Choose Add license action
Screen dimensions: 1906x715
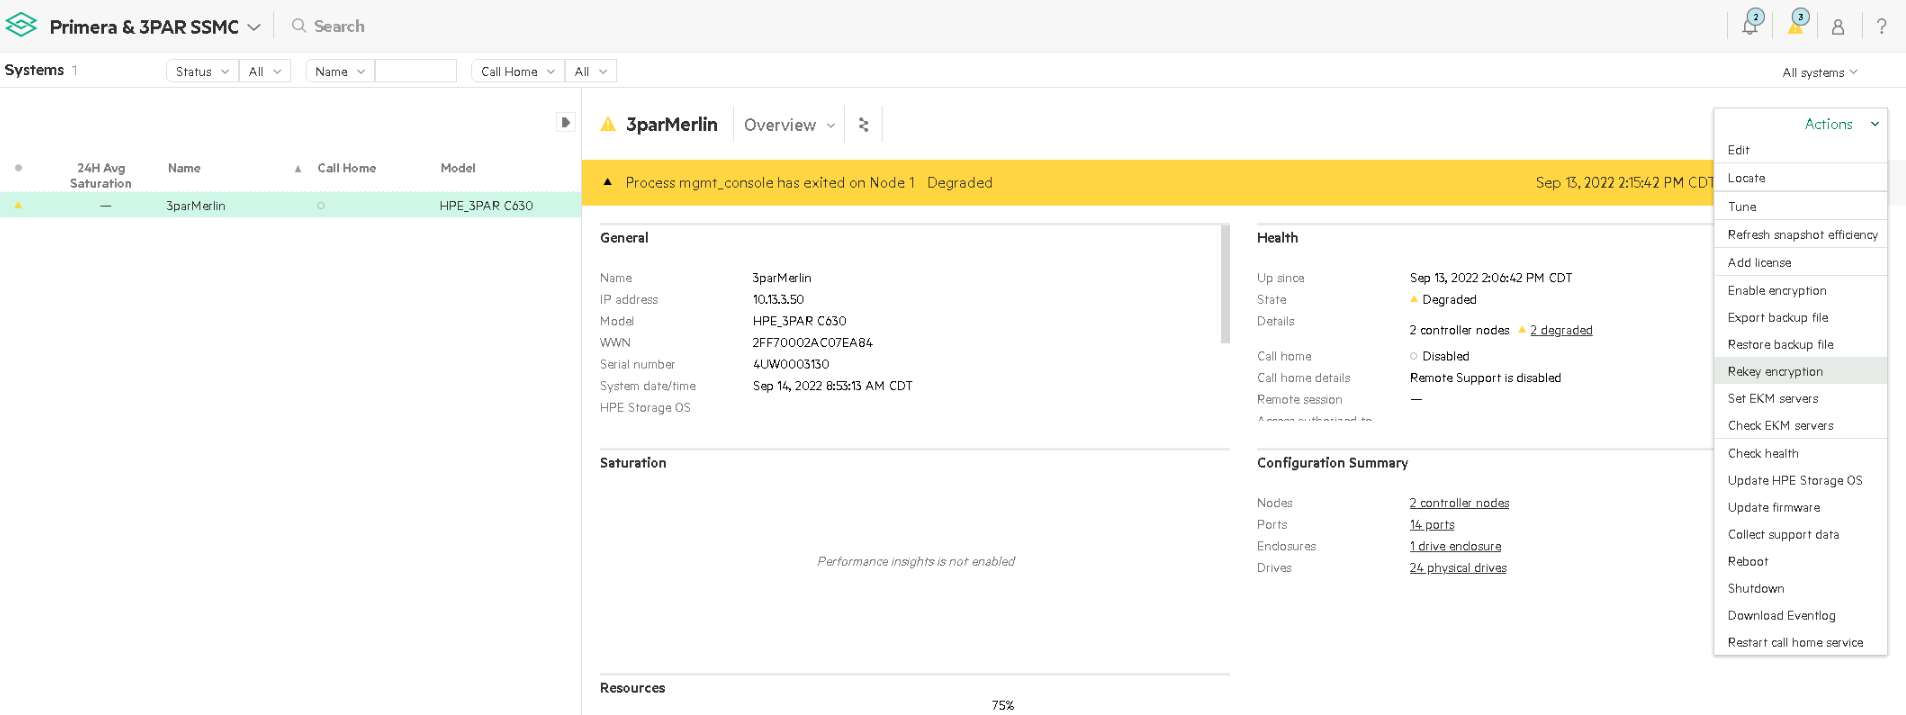point(1800,262)
